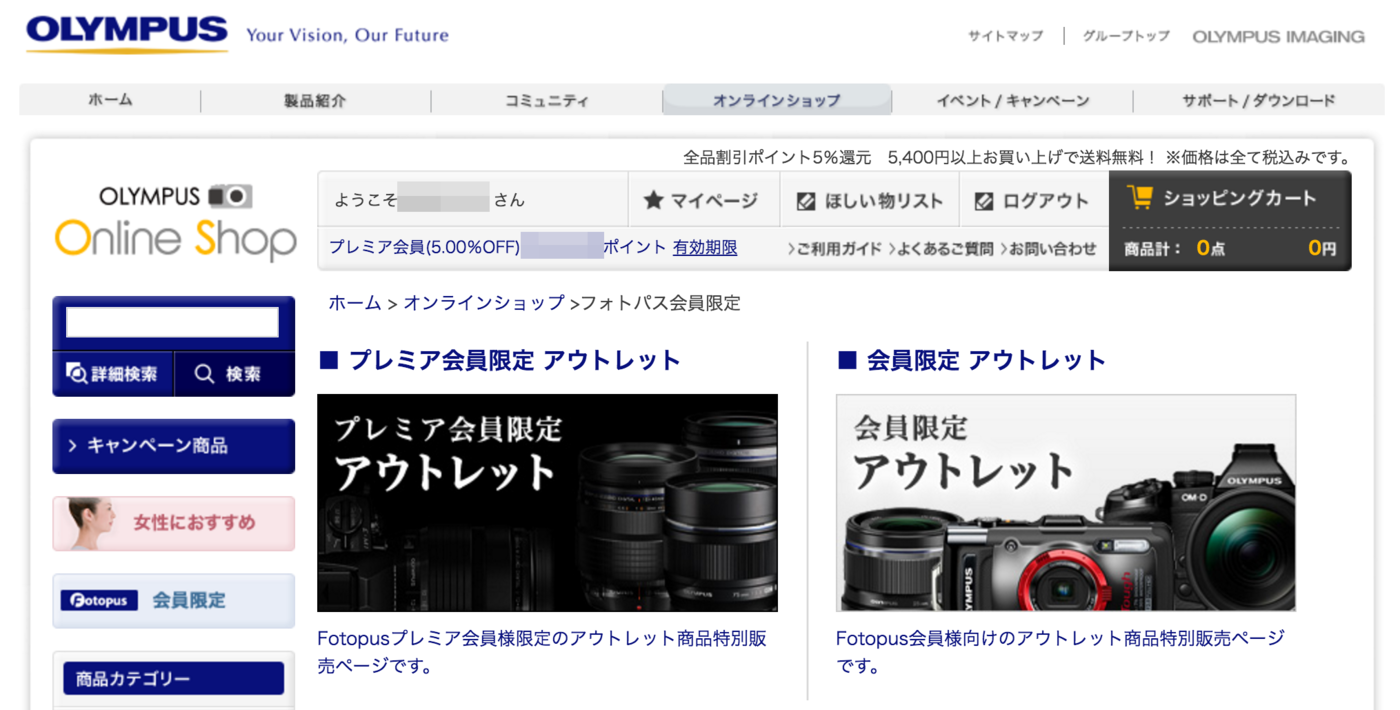Open the グループトップ link
Image resolution: width=1400 pixels, height=710 pixels.
tap(1125, 36)
